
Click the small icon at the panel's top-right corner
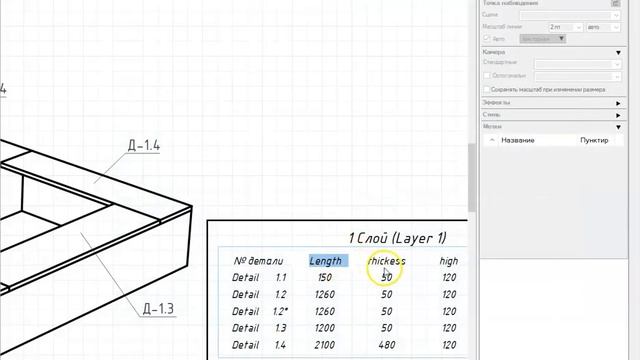pos(616,3)
